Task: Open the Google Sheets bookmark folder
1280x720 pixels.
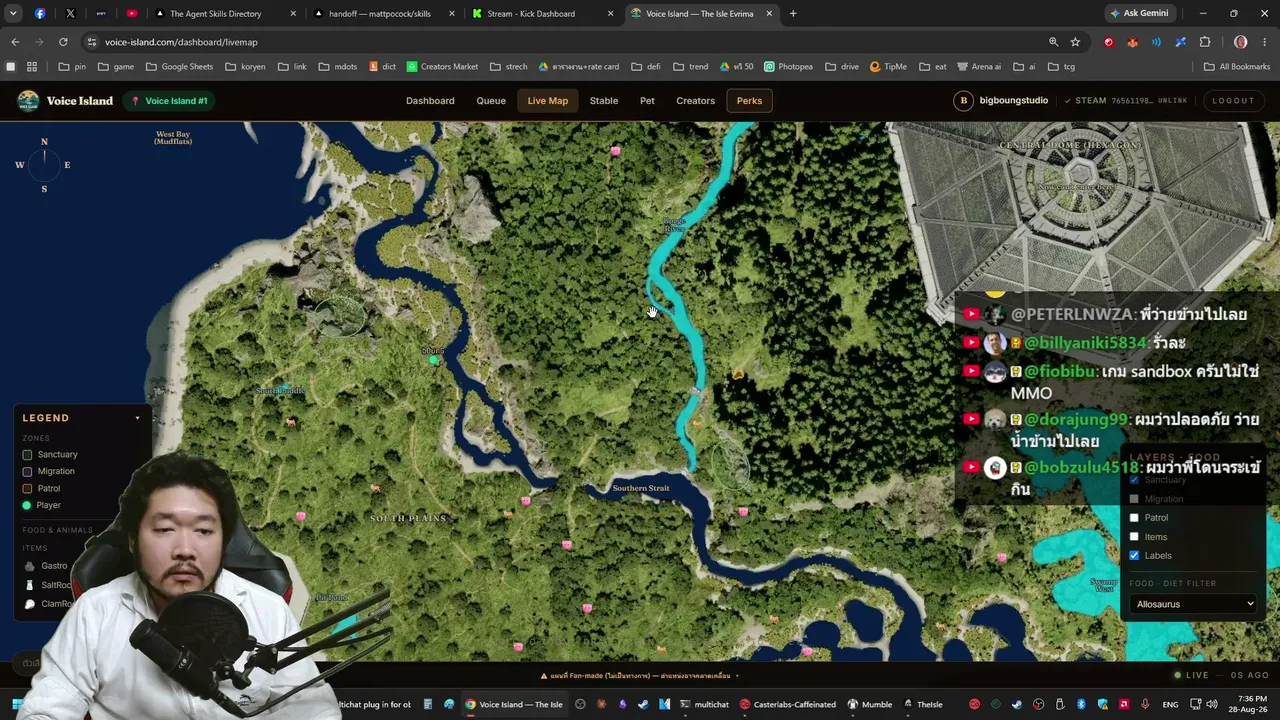Action: click(180, 67)
